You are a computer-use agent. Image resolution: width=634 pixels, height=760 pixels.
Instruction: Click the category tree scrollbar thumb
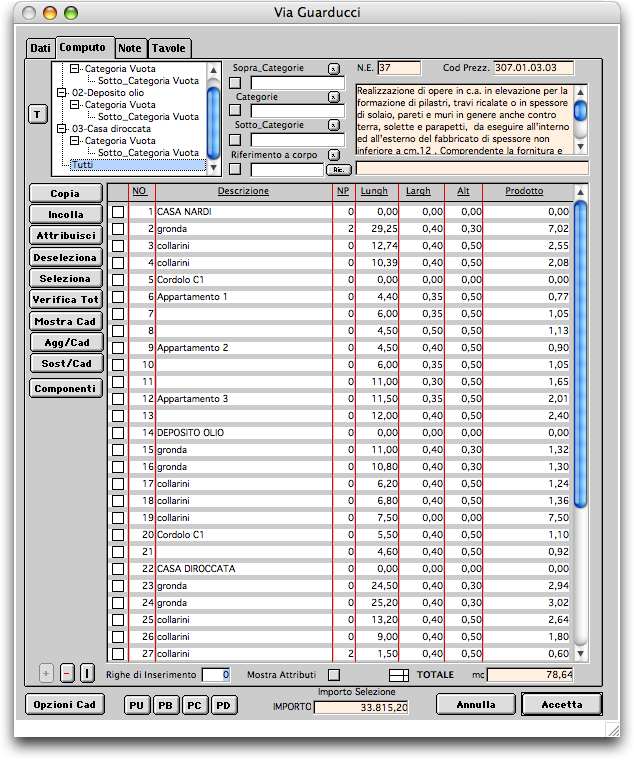coord(213,123)
